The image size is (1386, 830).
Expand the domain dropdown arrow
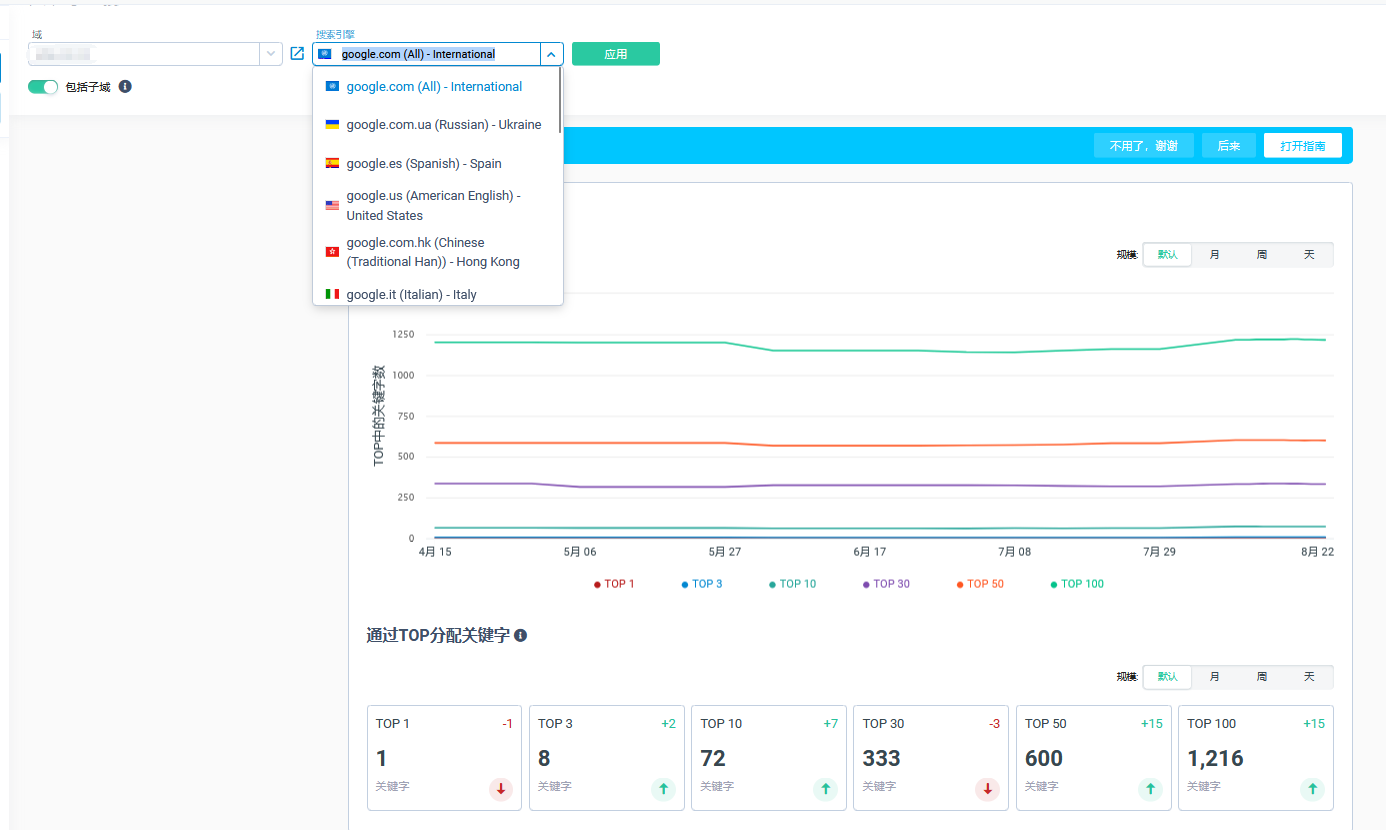271,54
